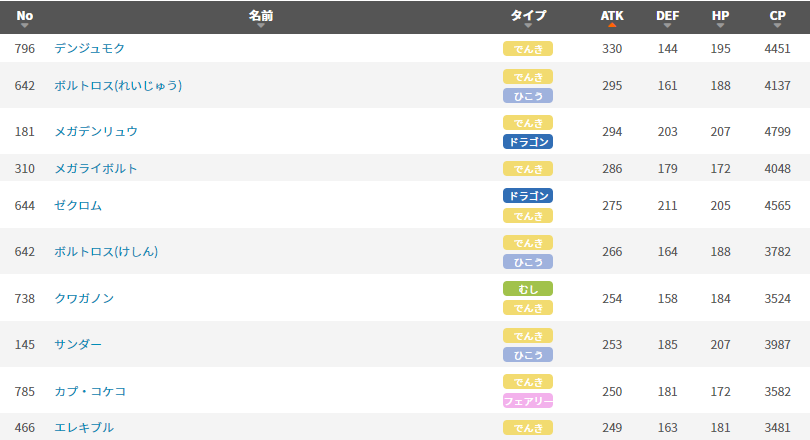
Task: Sort by タイプ column header
Action: (x=528, y=17)
